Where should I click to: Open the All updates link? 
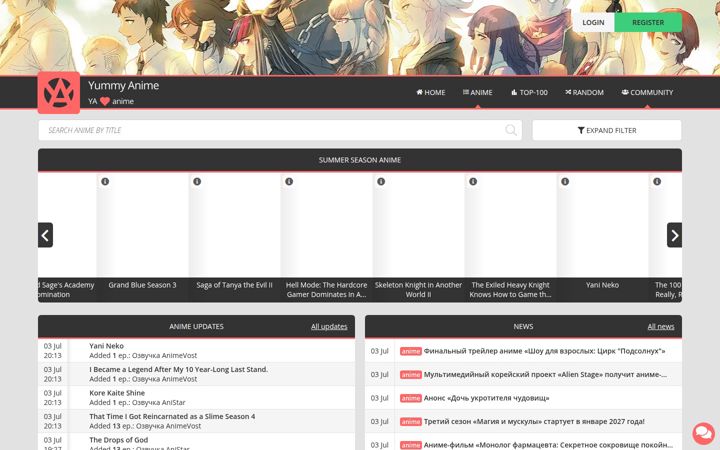pos(329,326)
